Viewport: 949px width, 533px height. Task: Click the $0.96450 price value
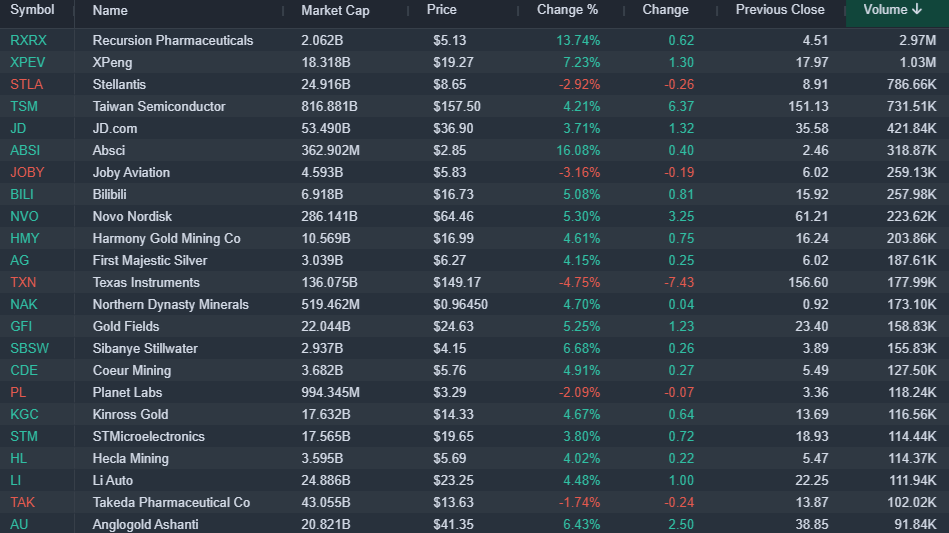[461, 304]
